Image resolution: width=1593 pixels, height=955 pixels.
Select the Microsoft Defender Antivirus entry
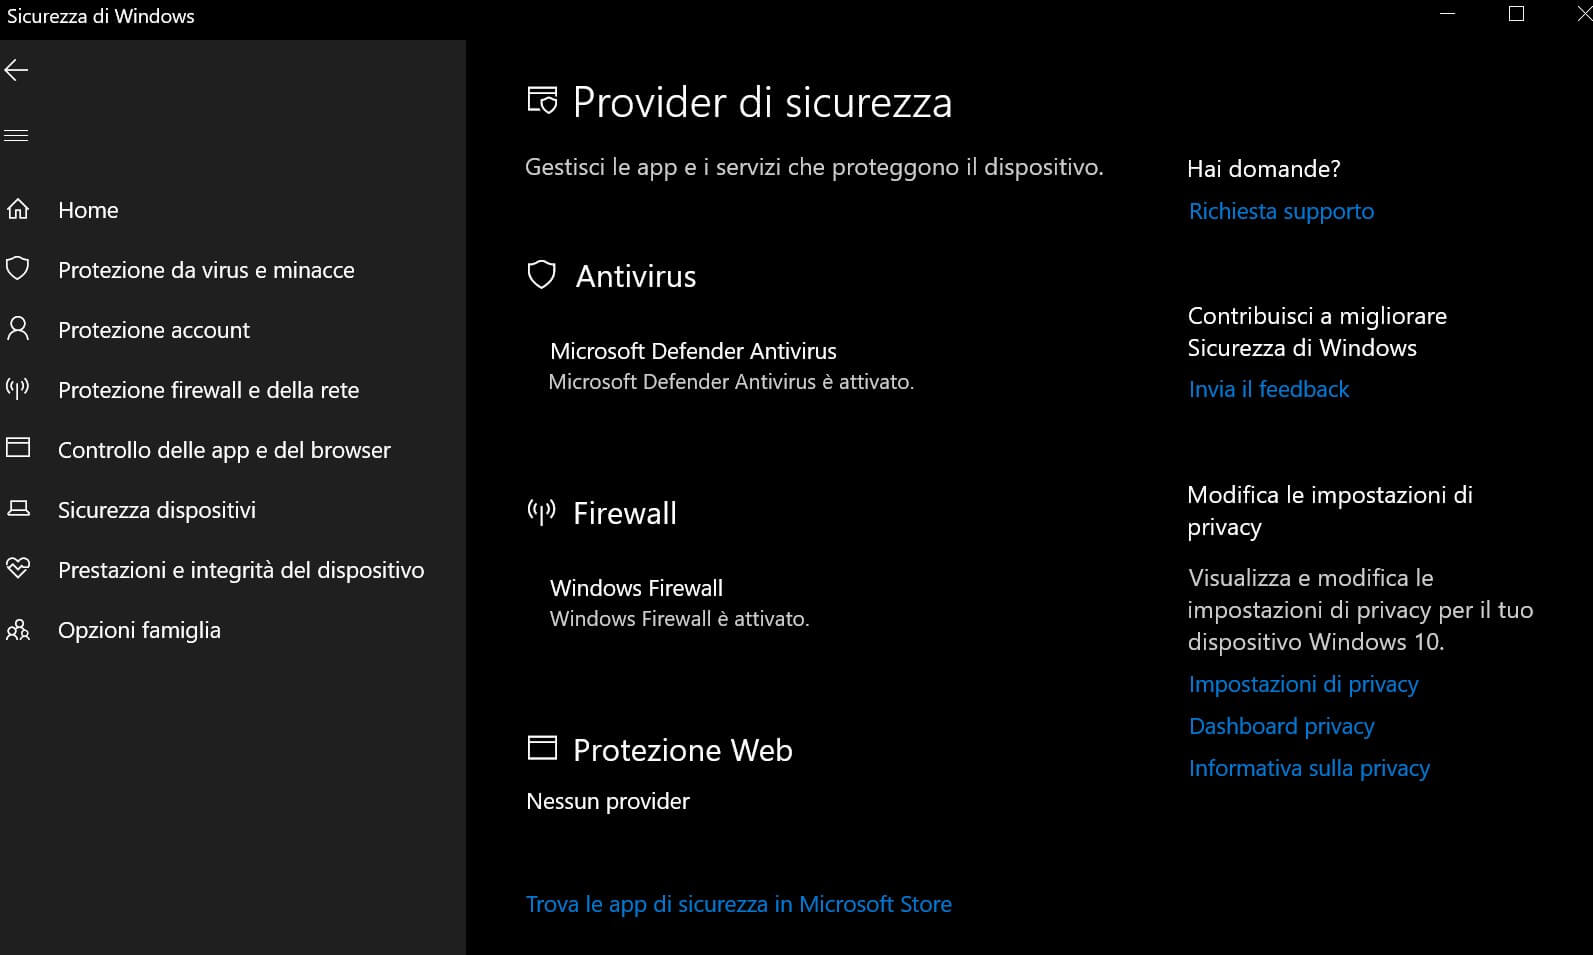pos(693,351)
